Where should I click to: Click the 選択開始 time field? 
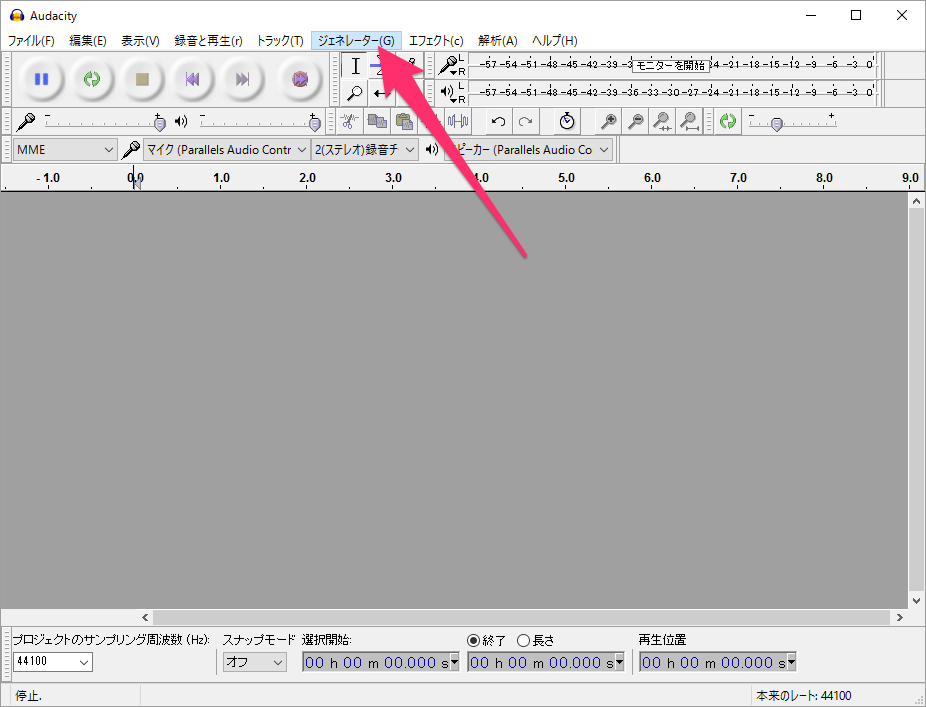tap(380, 662)
